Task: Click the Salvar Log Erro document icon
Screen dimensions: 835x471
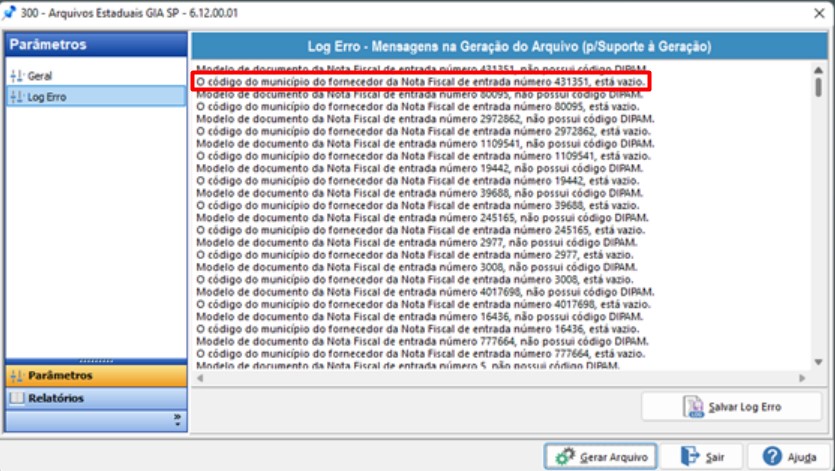Action: 693,407
